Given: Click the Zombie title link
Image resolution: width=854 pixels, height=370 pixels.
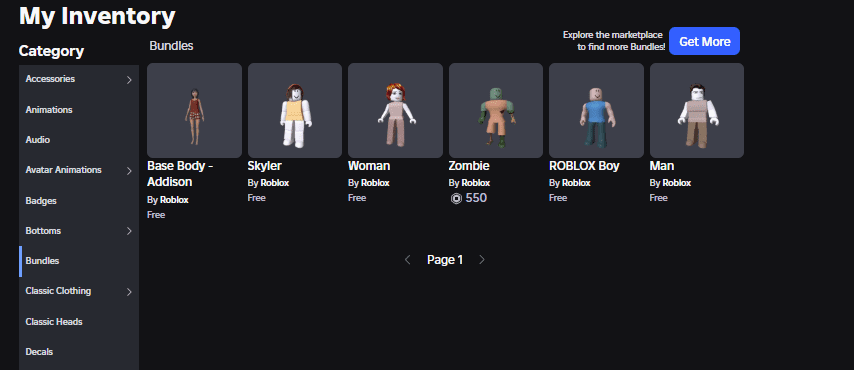Looking at the screenshot, I should pos(469,166).
